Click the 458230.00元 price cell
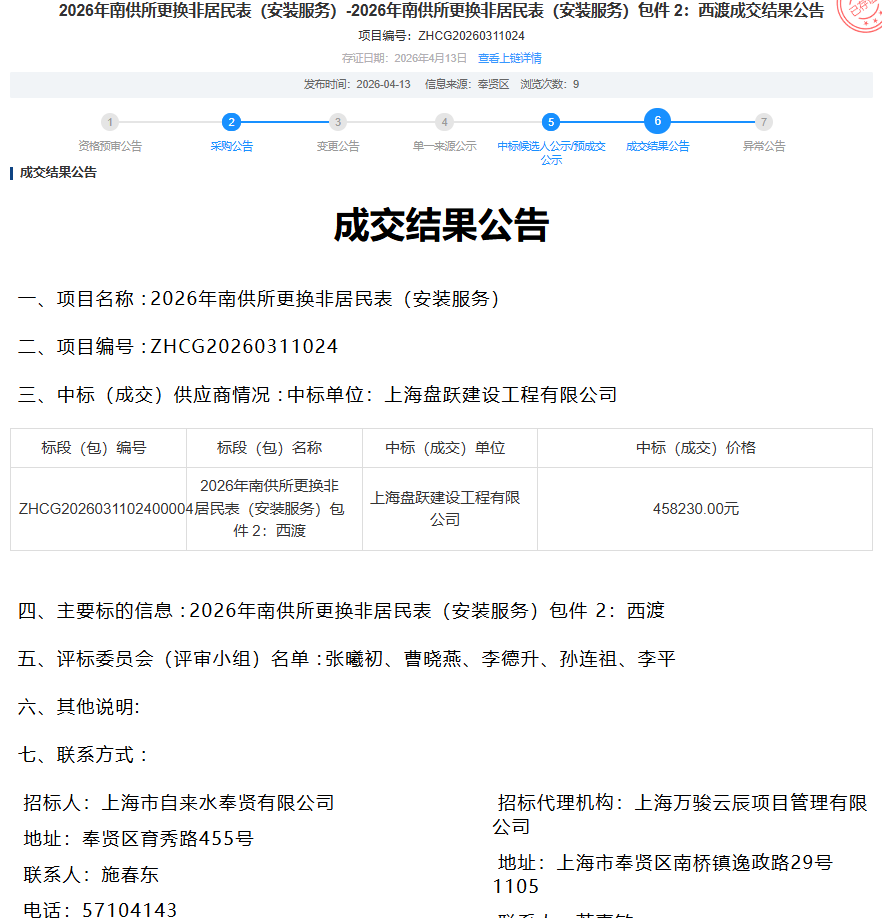This screenshot has width=882, height=918. click(x=696, y=508)
